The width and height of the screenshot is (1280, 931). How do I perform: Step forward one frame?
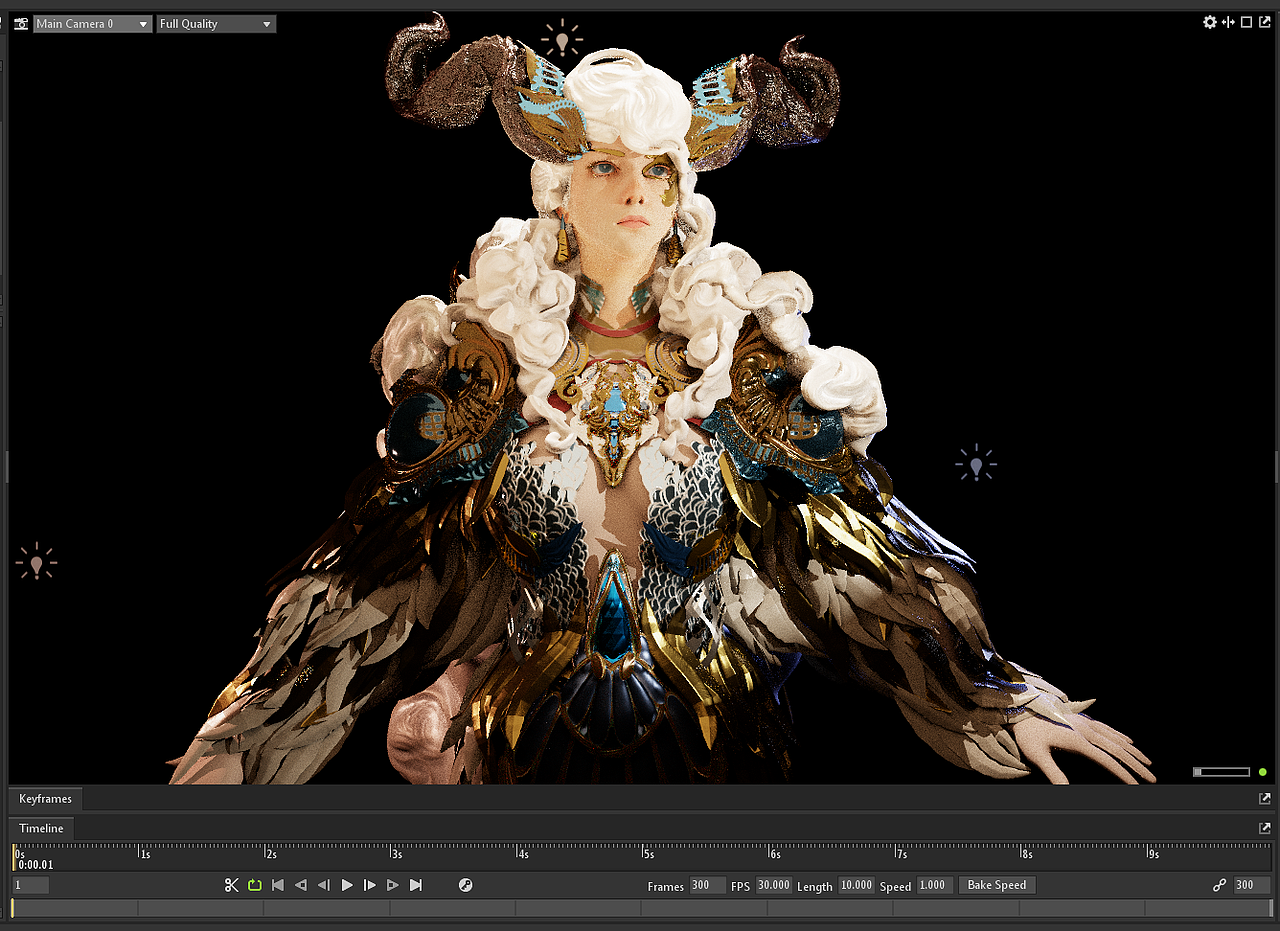370,885
